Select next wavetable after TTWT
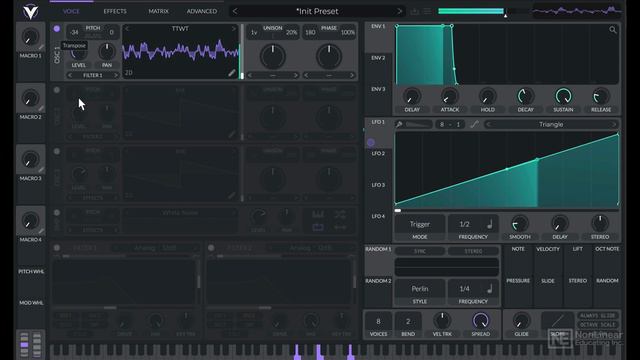This screenshot has height=360, width=640. click(x=233, y=29)
